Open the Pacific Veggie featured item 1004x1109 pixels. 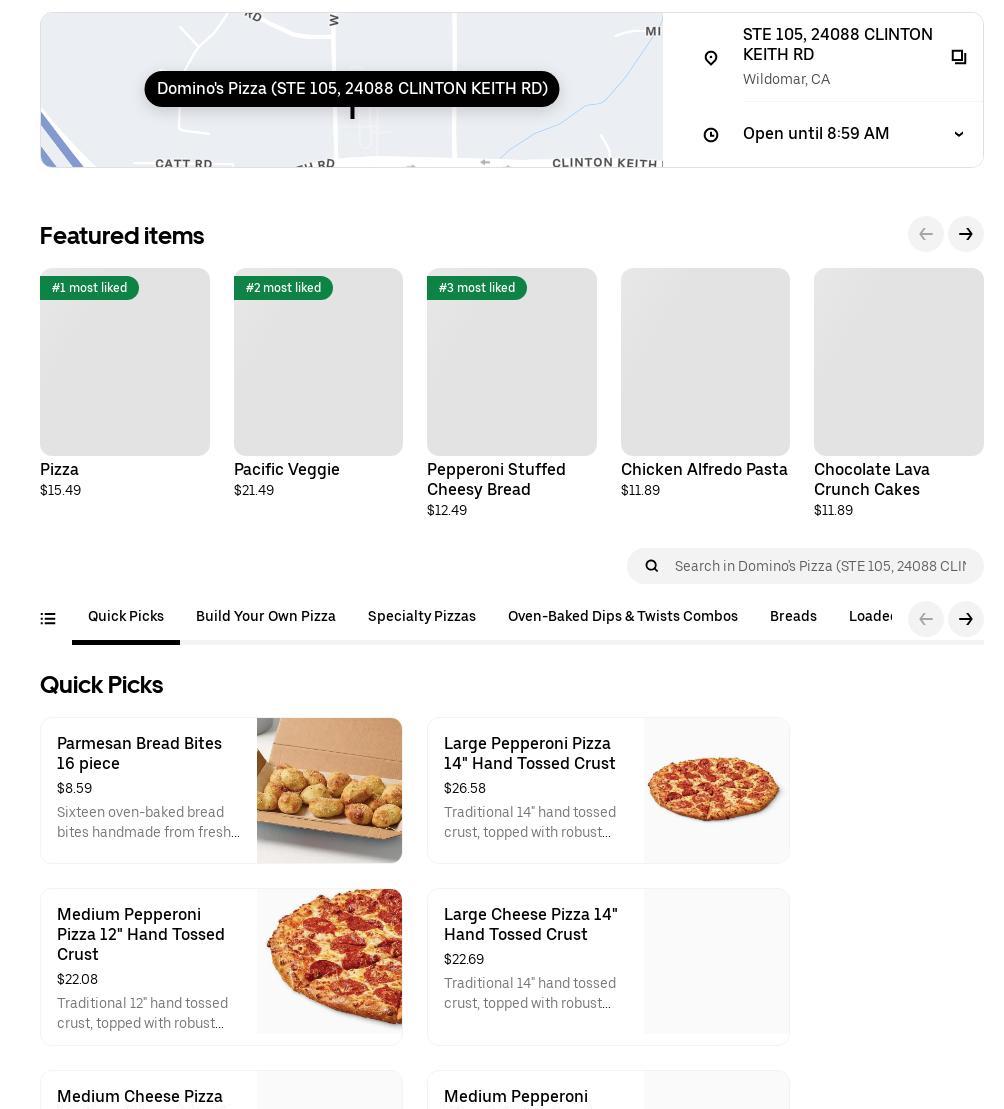tap(318, 380)
